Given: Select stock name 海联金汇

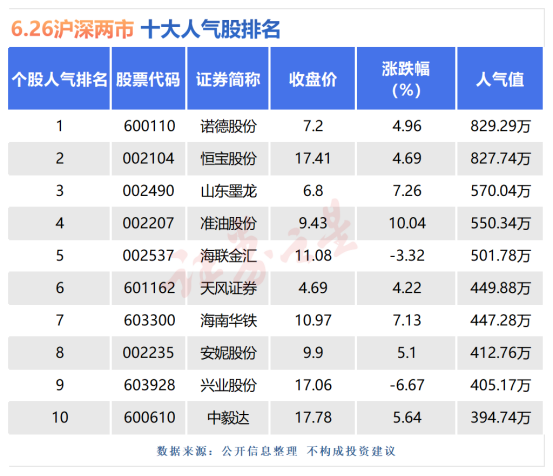Looking at the screenshot, I should (x=228, y=256).
